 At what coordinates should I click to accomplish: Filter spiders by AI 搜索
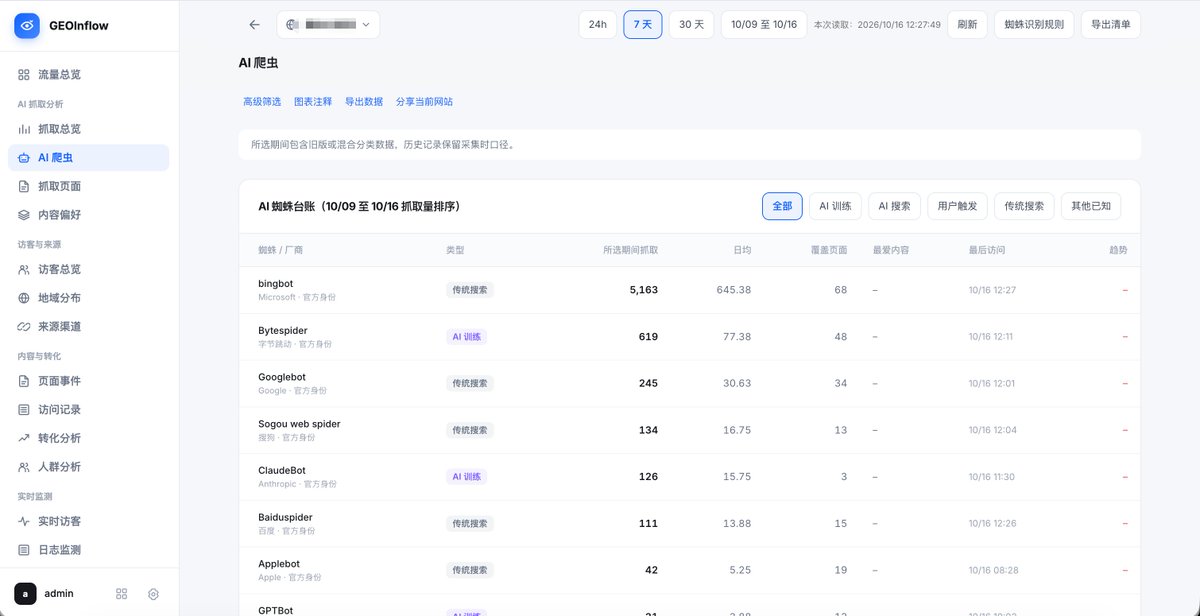point(894,206)
